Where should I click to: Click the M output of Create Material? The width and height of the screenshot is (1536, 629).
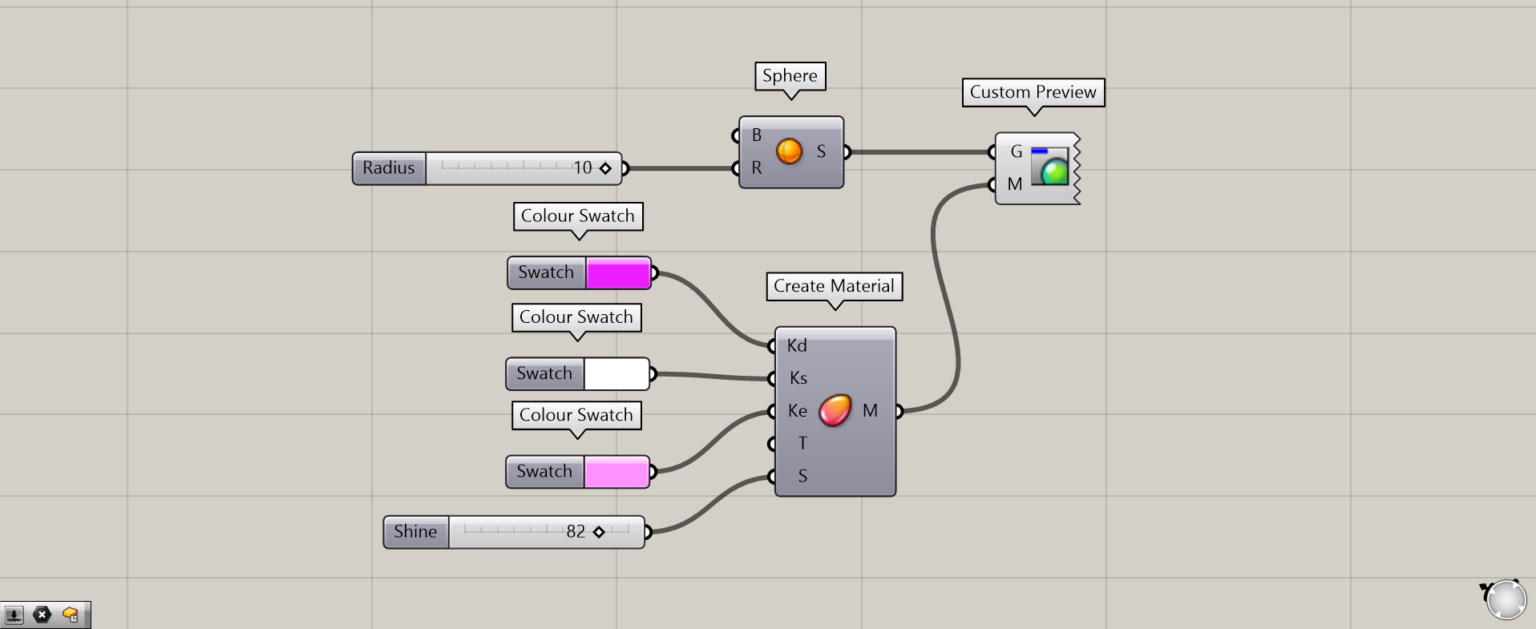click(870, 411)
